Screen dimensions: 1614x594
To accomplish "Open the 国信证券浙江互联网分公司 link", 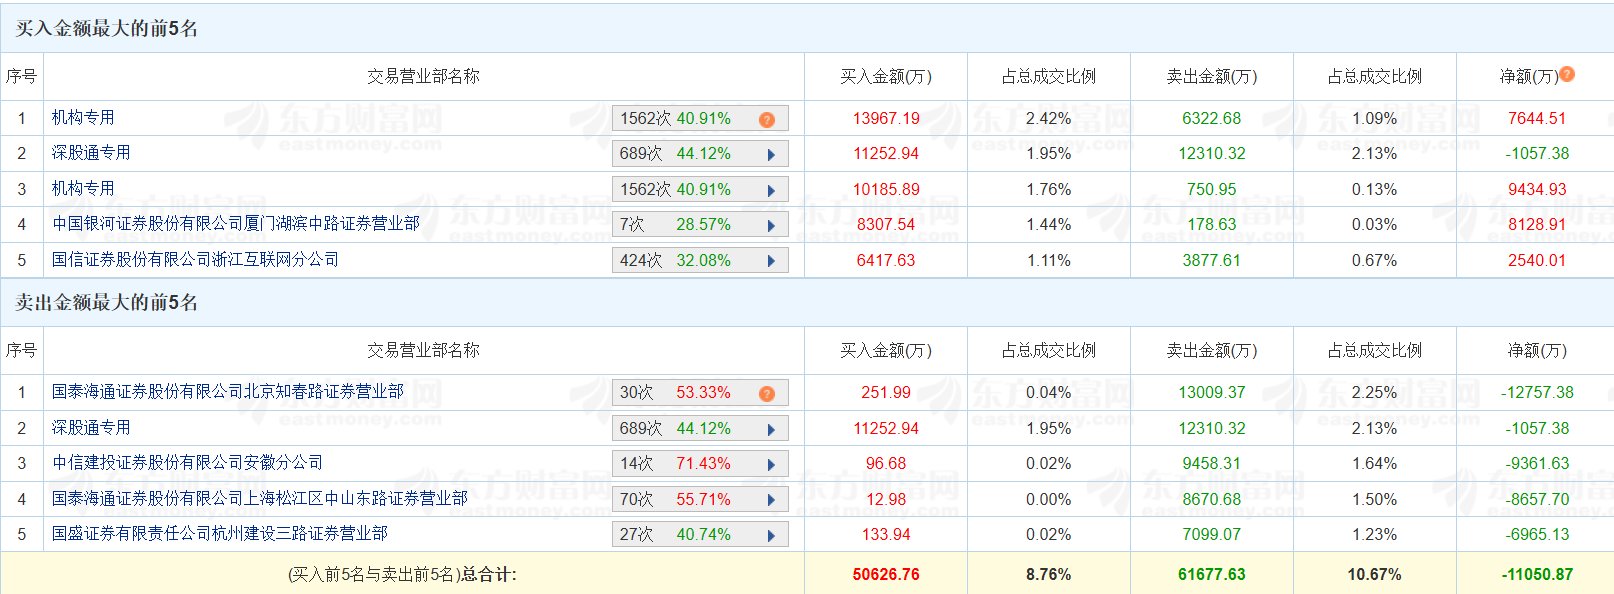I will click(x=195, y=260).
